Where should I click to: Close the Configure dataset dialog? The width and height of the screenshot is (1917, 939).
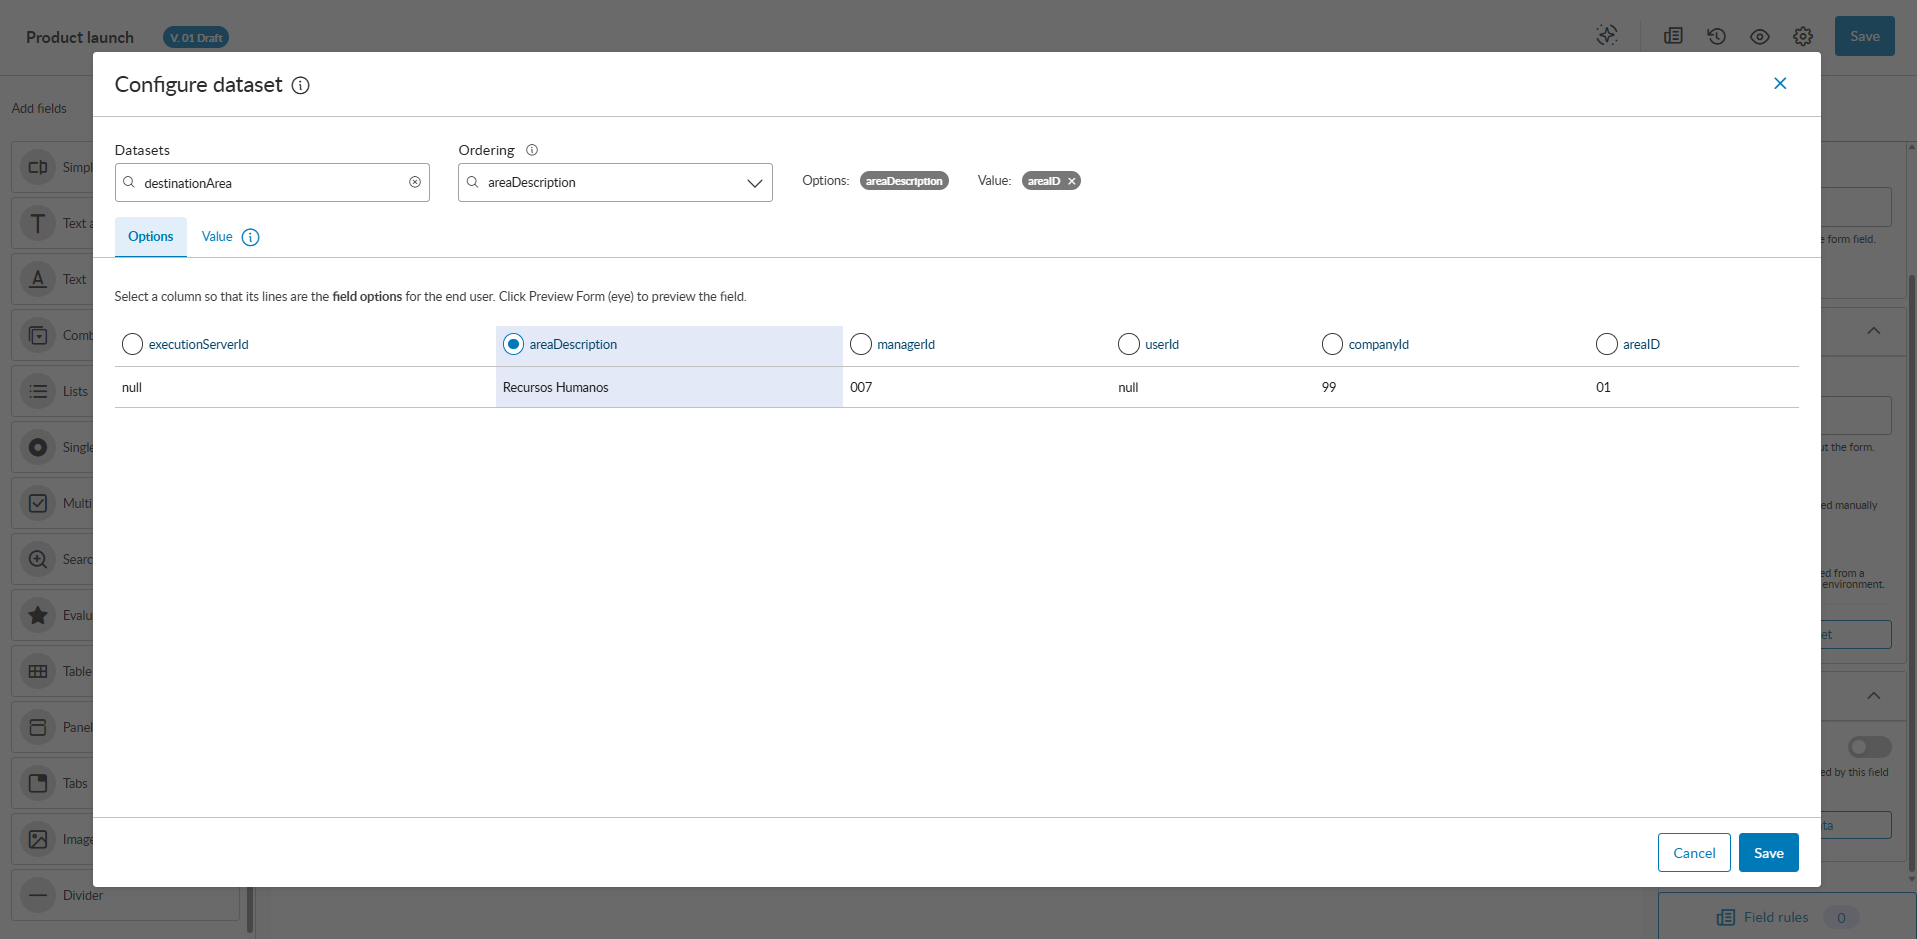pos(1780,83)
